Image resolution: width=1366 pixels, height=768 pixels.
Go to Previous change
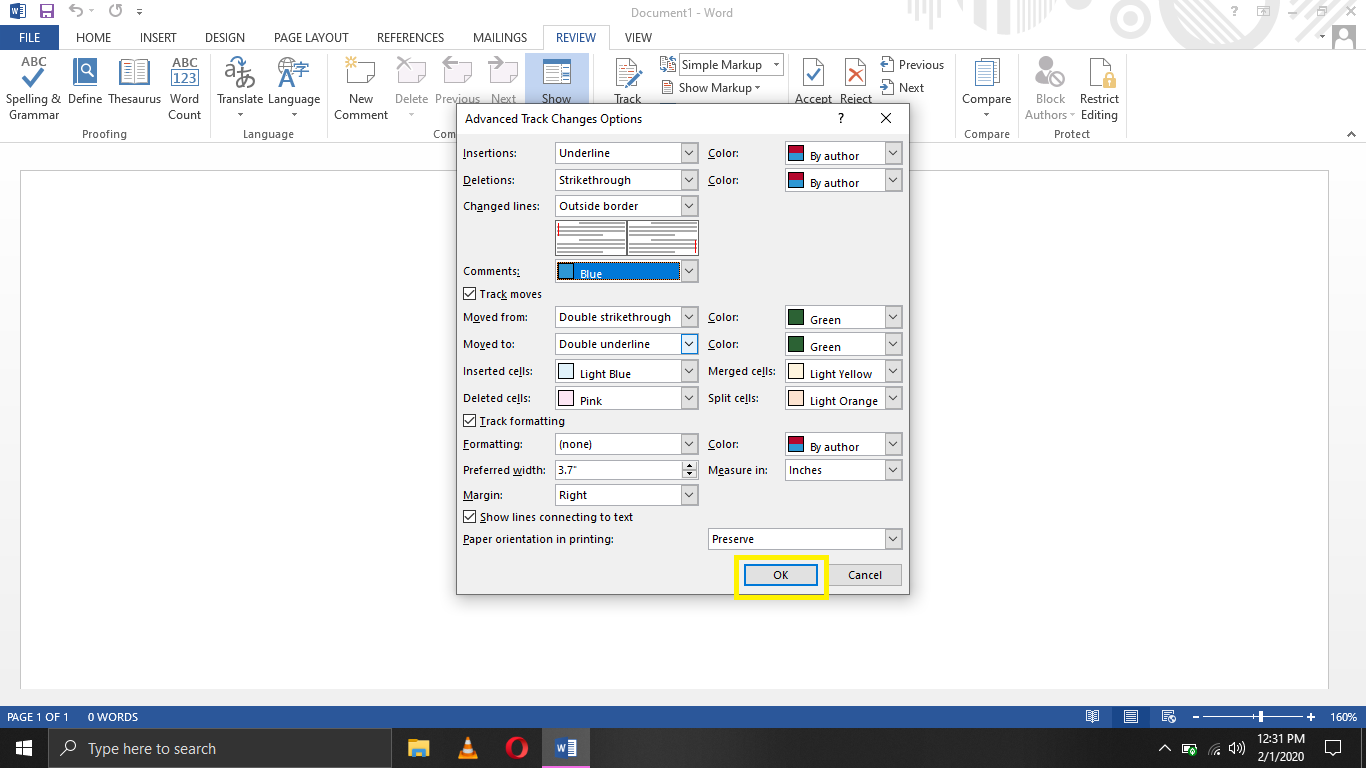(912, 64)
